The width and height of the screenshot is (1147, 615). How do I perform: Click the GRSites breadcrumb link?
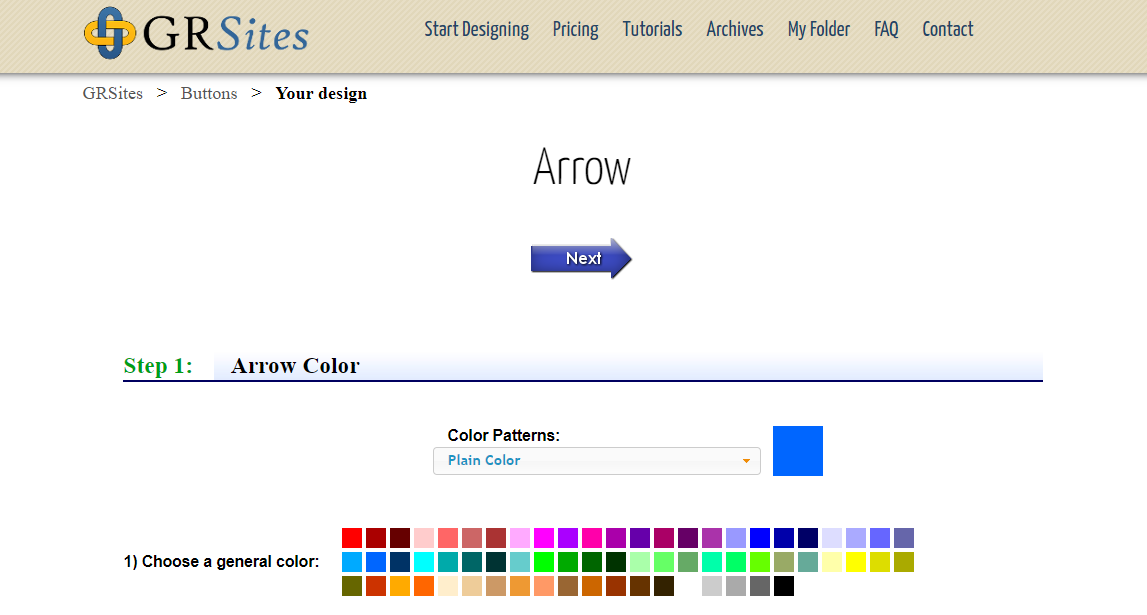tap(112, 93)
